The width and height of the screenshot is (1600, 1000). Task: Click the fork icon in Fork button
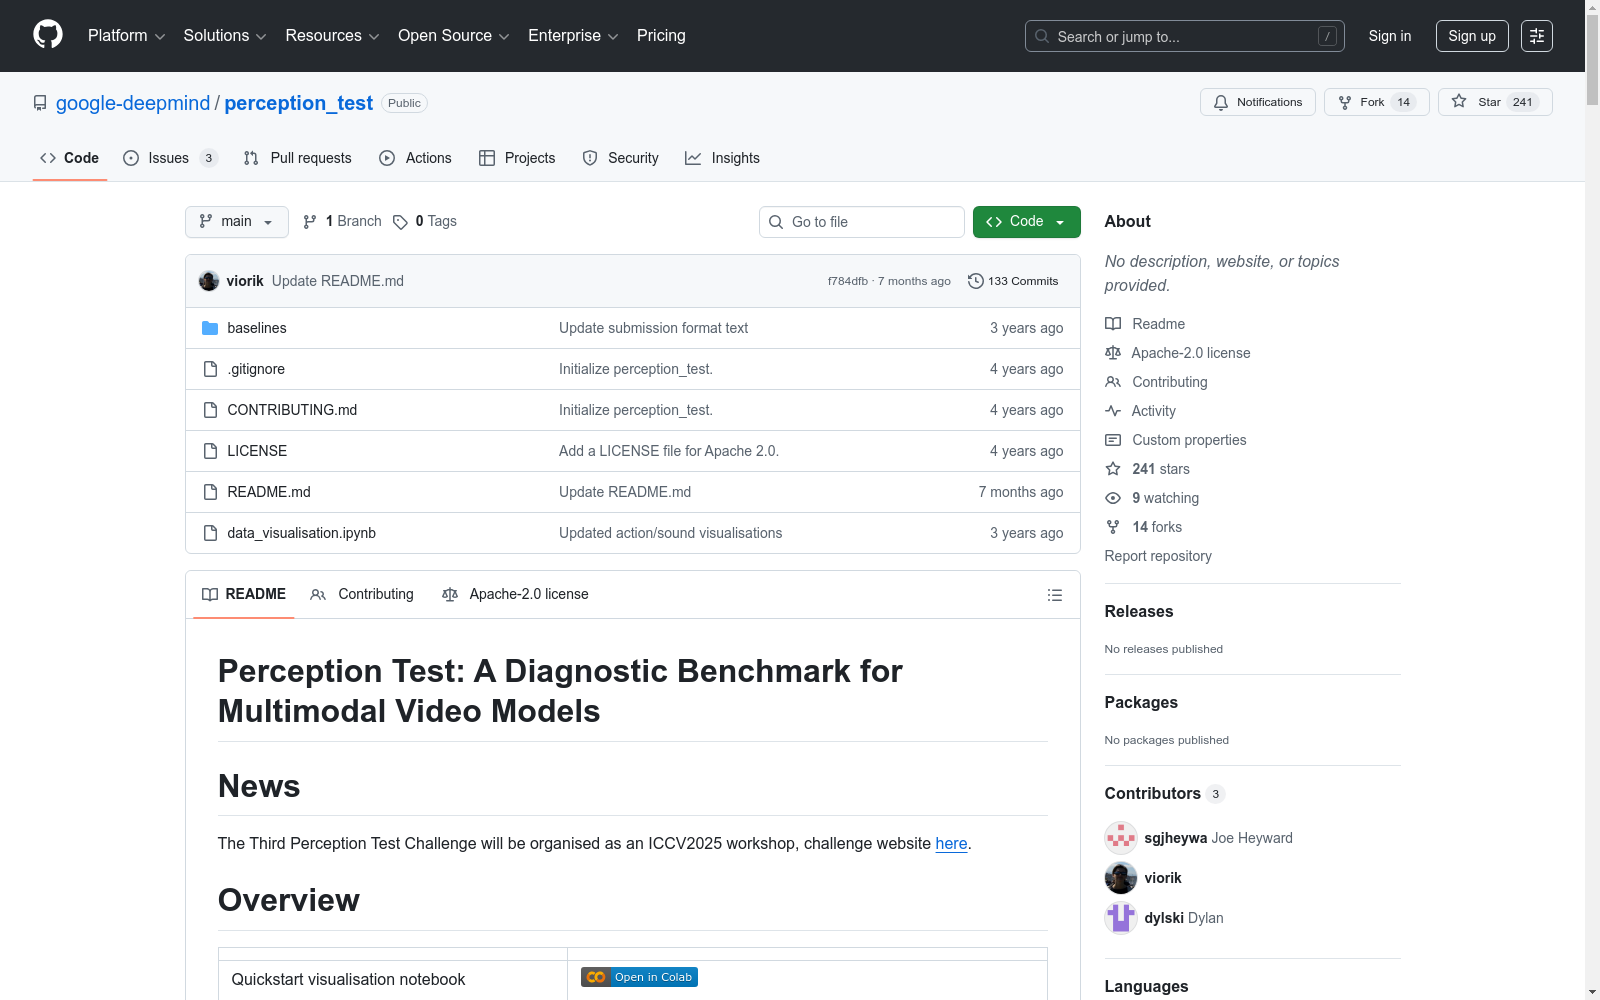pos(1345,102)
